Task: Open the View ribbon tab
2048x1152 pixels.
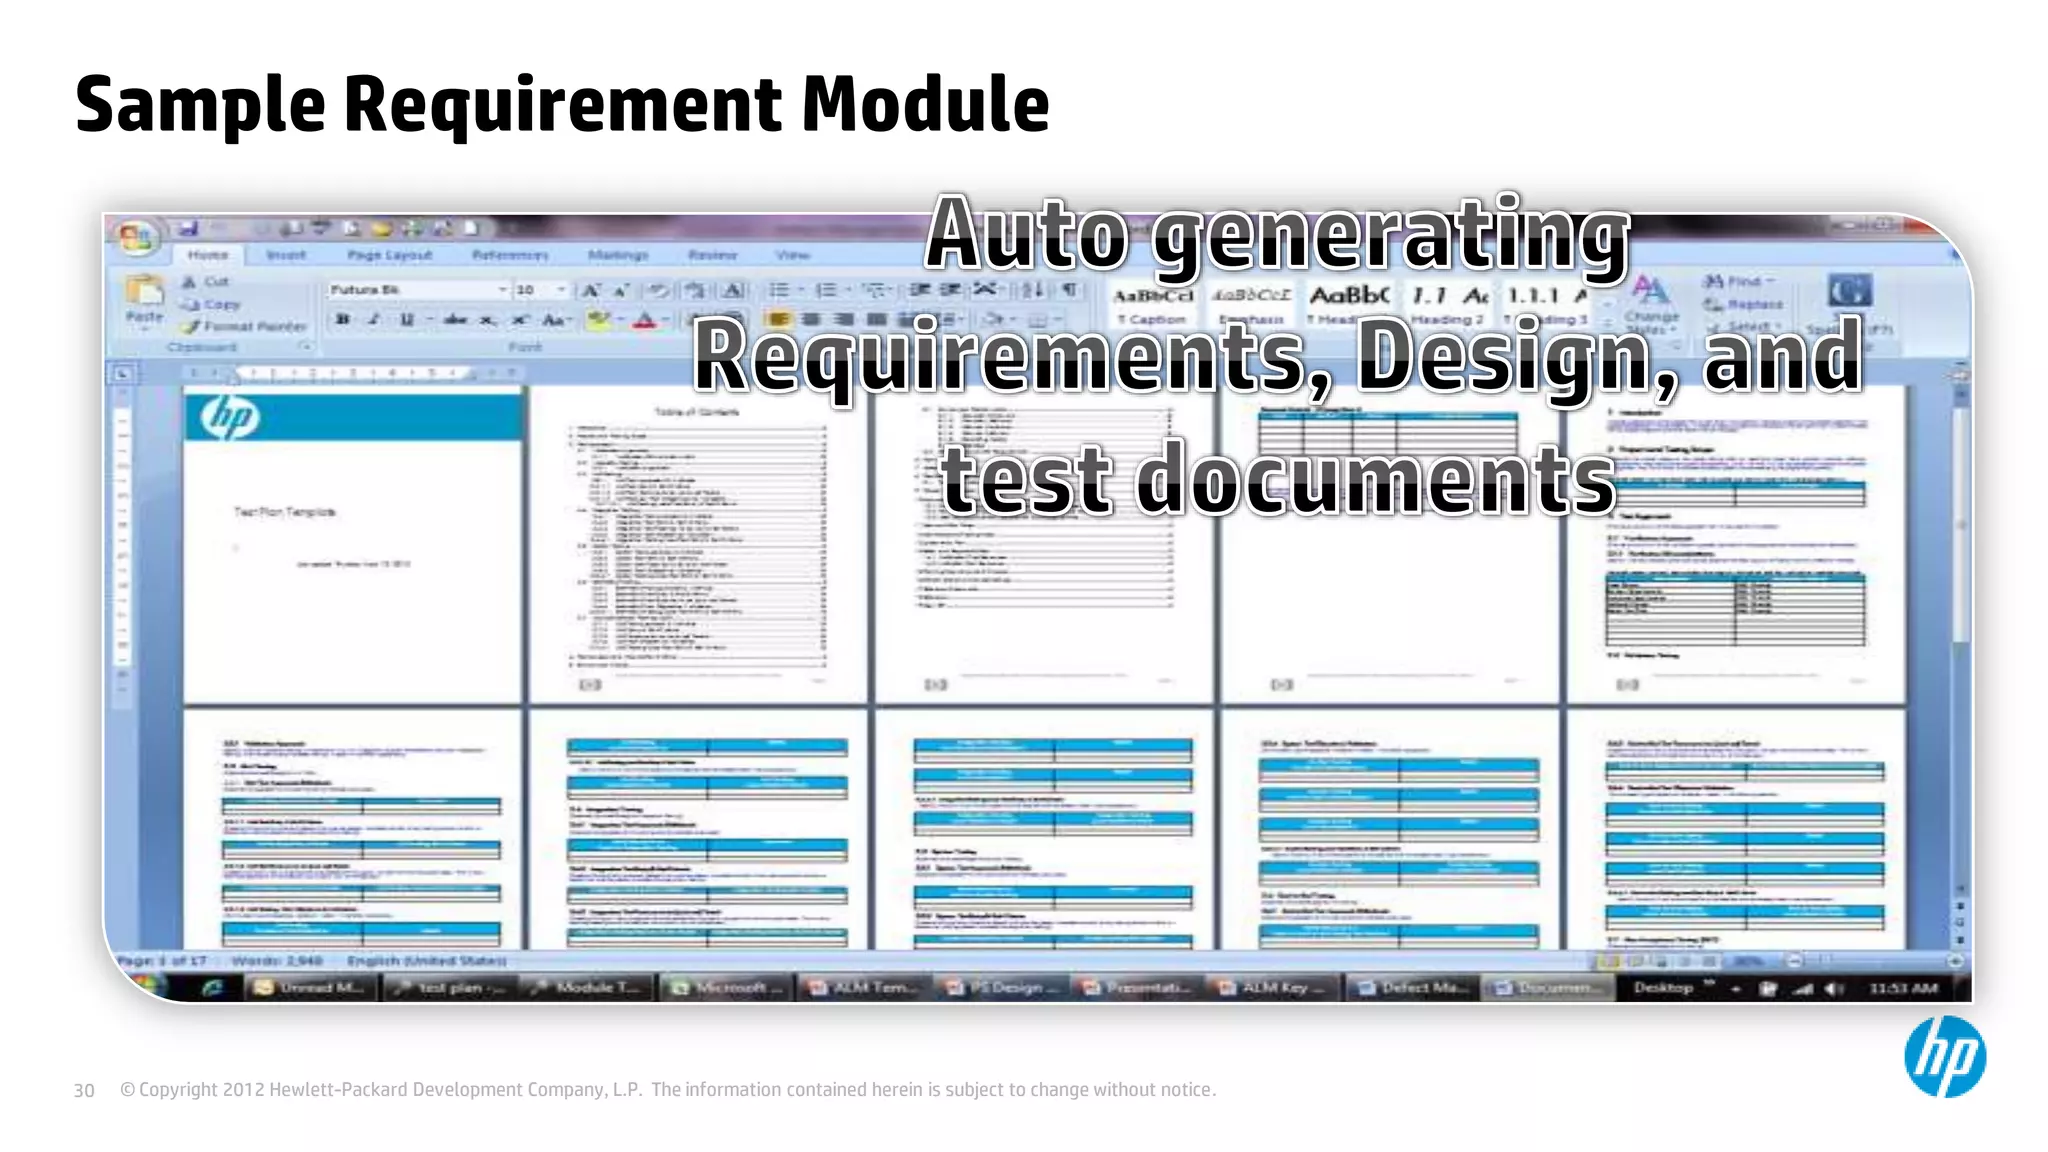Action: (x=793, y=255)
